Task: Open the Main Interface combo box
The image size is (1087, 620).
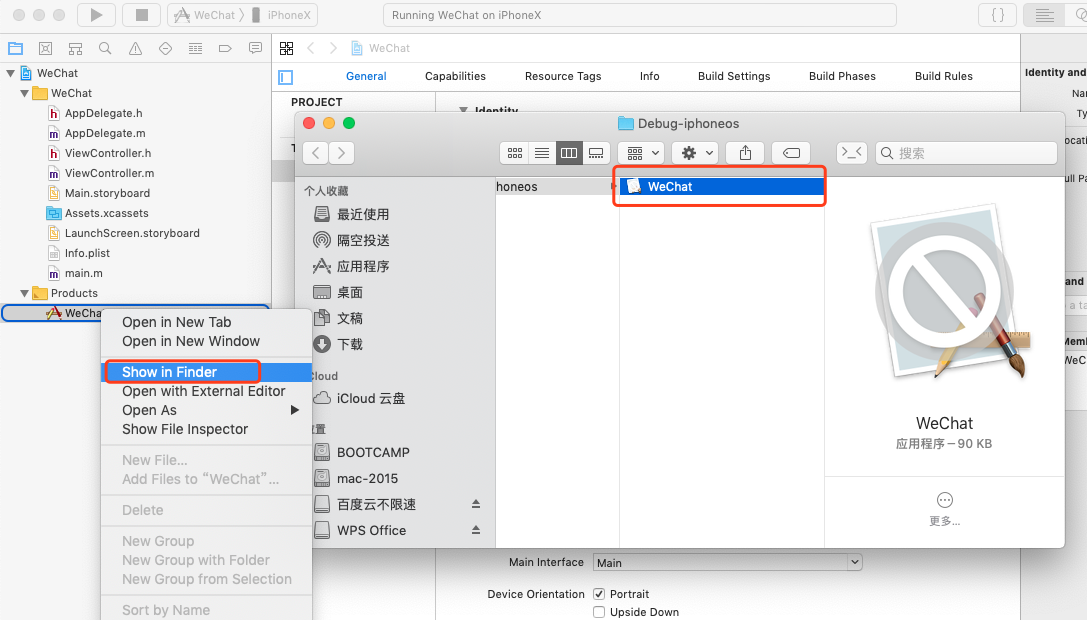Action: click(728, 562)
